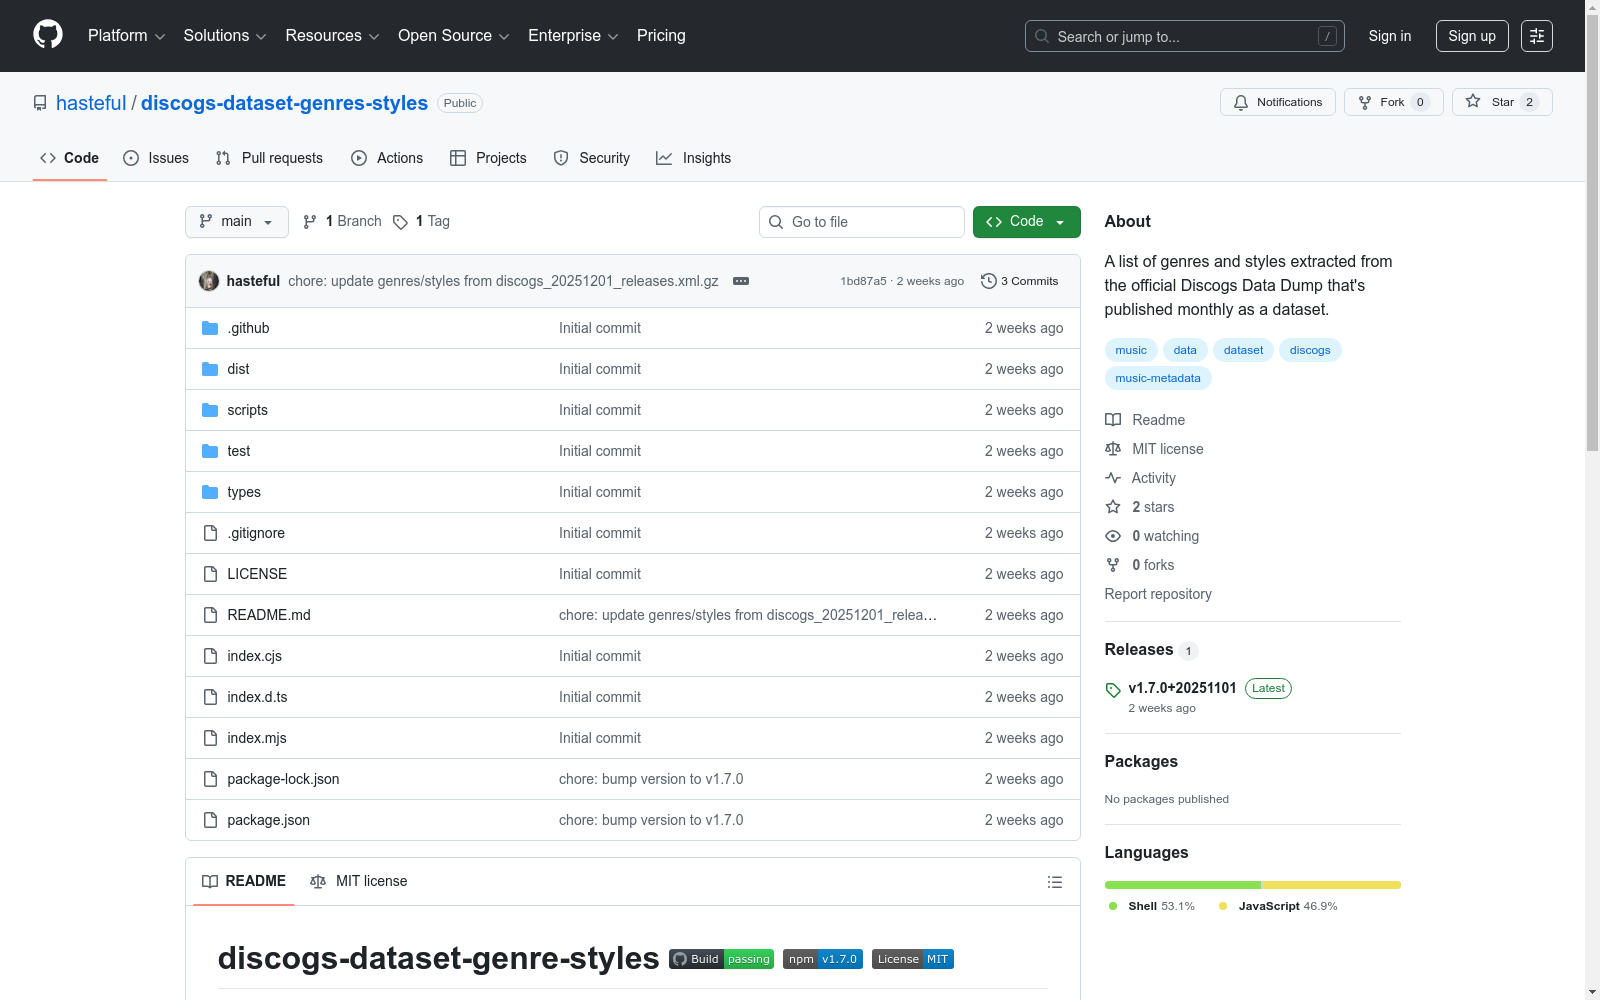Switch to the Pull requests tab
The image size is (1600, 1000).
269,158
